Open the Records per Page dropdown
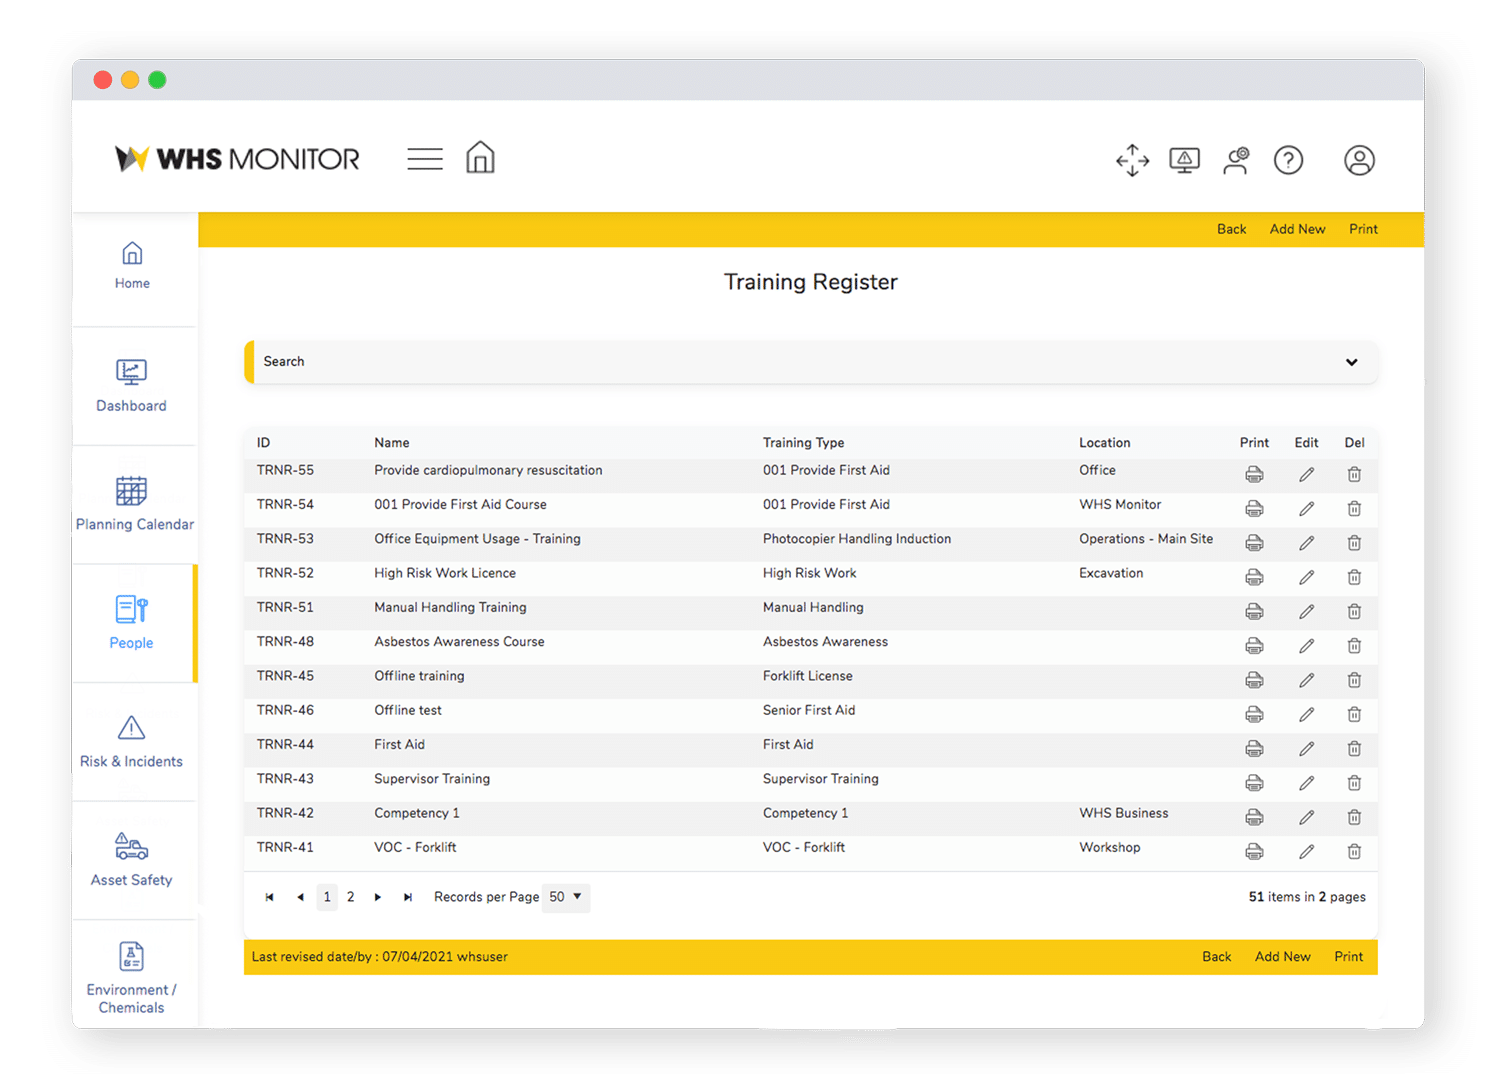Screen dimensions: 1500x1088 click(565, 897)
